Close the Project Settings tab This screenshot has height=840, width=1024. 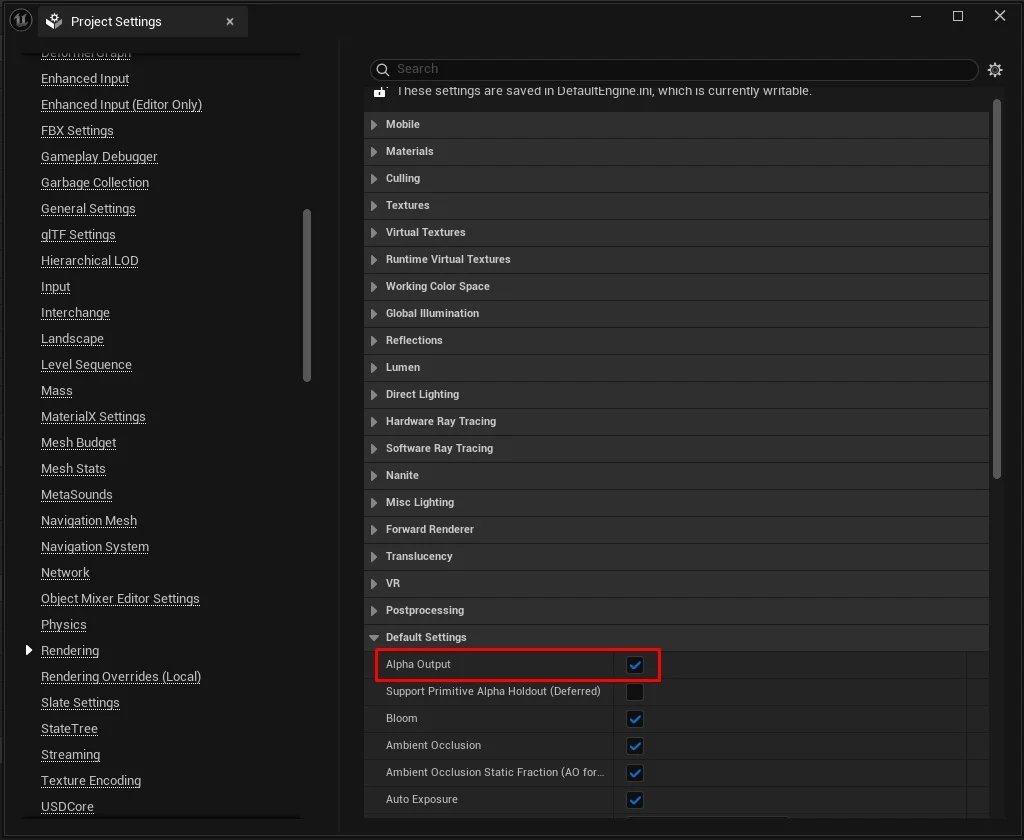tap(230, 22)
